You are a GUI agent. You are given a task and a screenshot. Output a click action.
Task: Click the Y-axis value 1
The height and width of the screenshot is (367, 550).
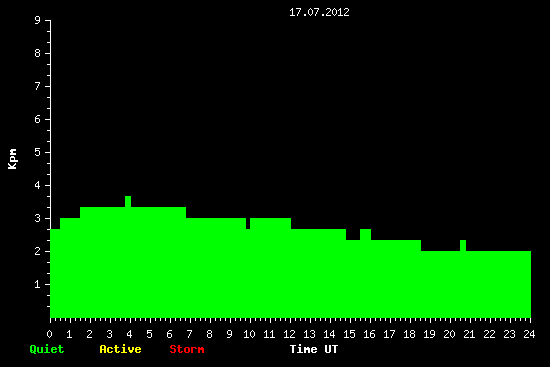click(38, 284)
